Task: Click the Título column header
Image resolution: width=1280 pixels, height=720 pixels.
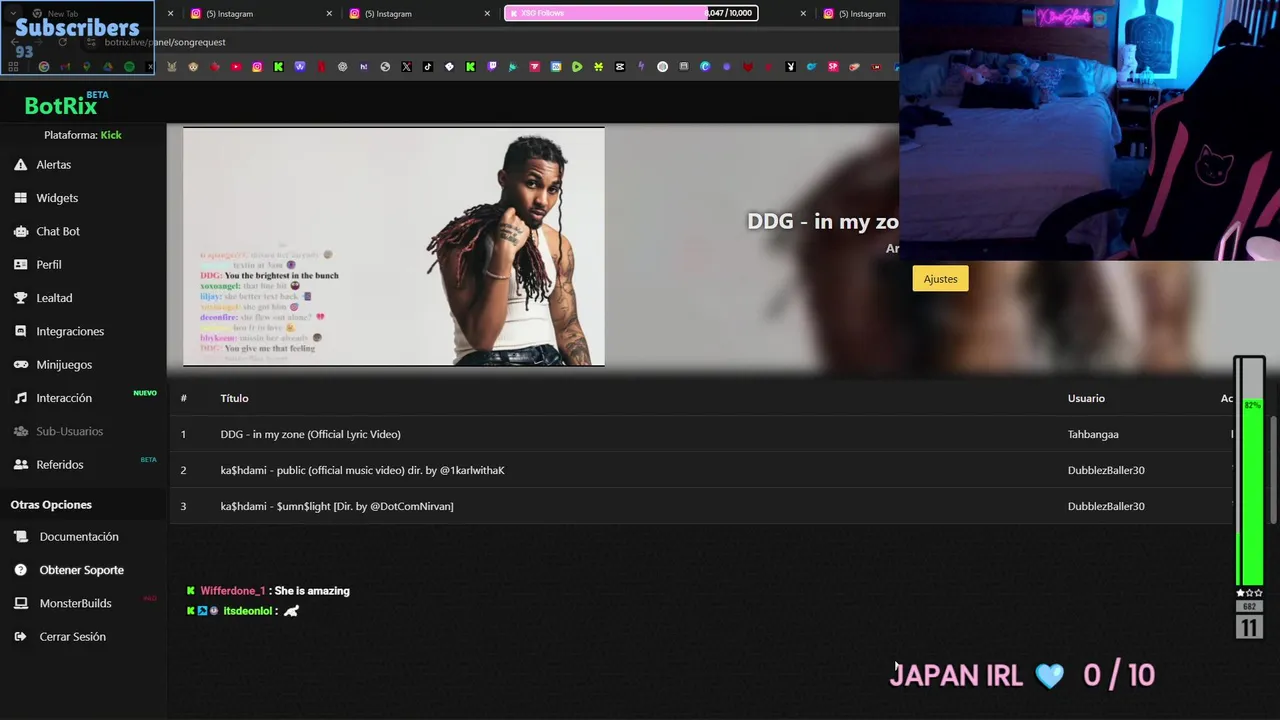Action: [234, 398]
